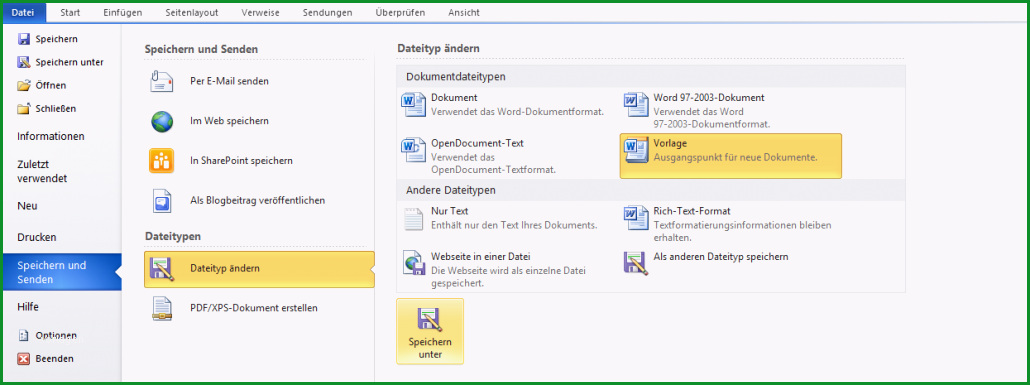This screenshot has height=385, width=1030.
Task: Click the 'Andere Dateitypen' section header
Action: tap(451, 191)
